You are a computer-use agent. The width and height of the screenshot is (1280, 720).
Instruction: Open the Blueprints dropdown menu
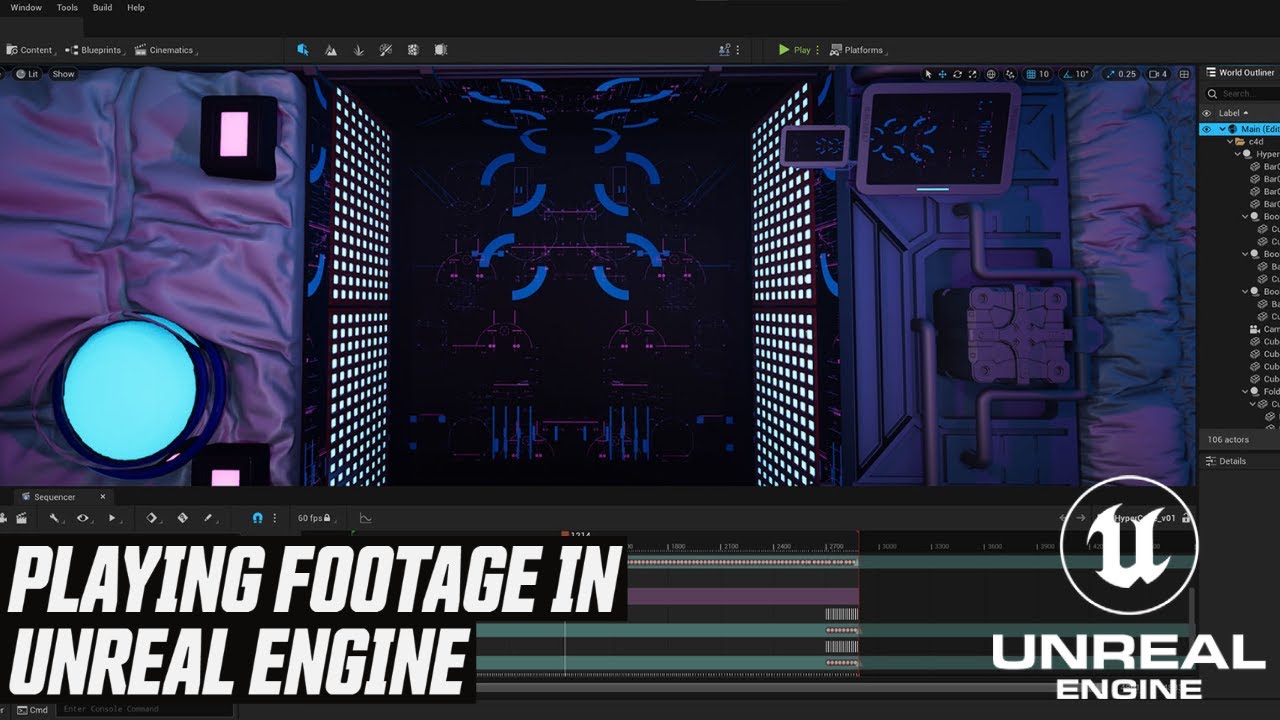pyautogui.click(x=95, y=50)
